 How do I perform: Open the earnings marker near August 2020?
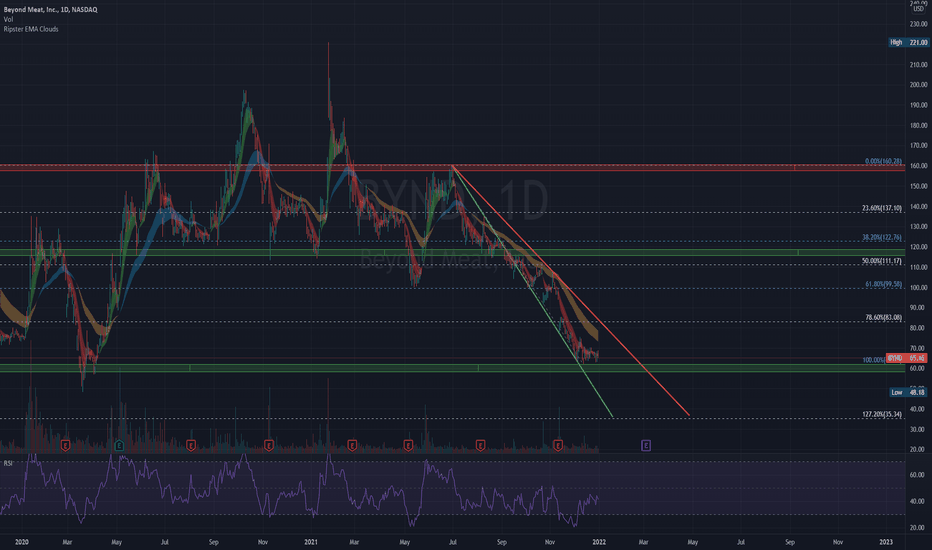[191, 445]
